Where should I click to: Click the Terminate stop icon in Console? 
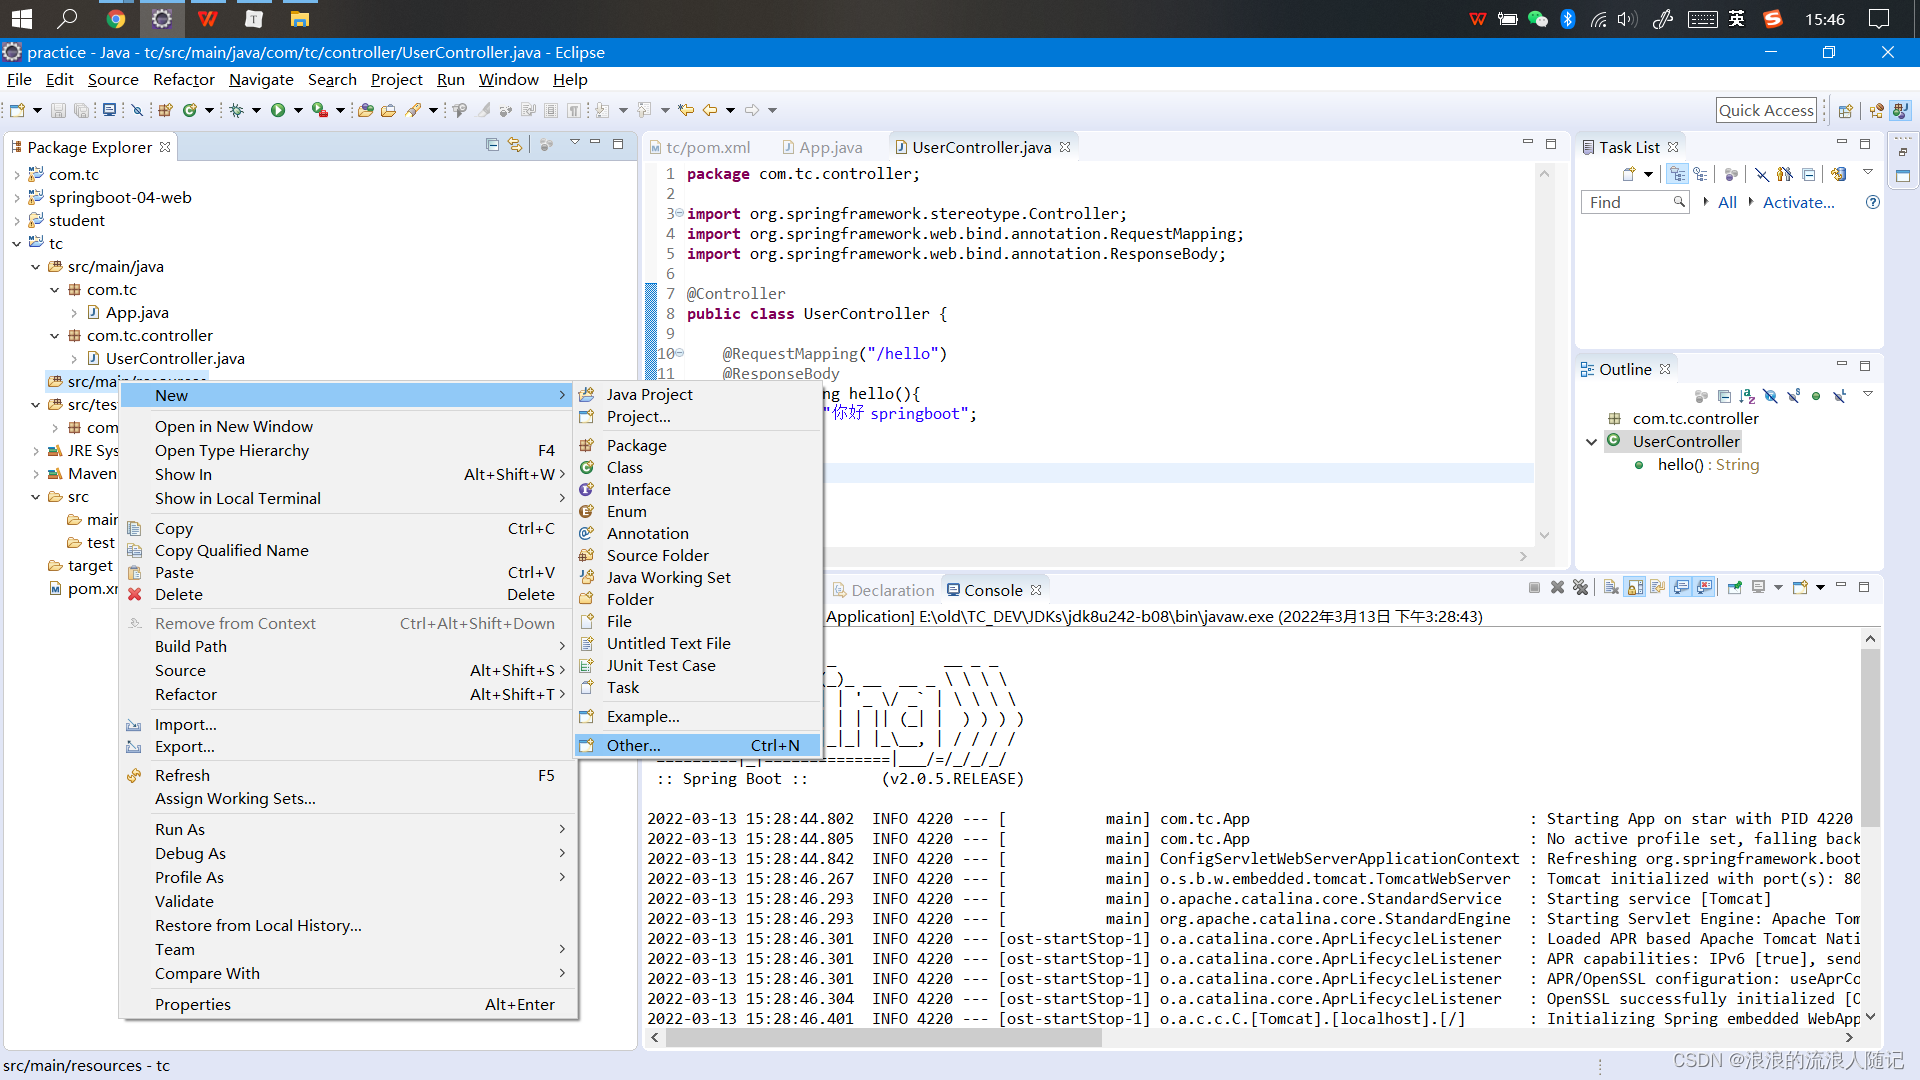tap(1534, 588)
